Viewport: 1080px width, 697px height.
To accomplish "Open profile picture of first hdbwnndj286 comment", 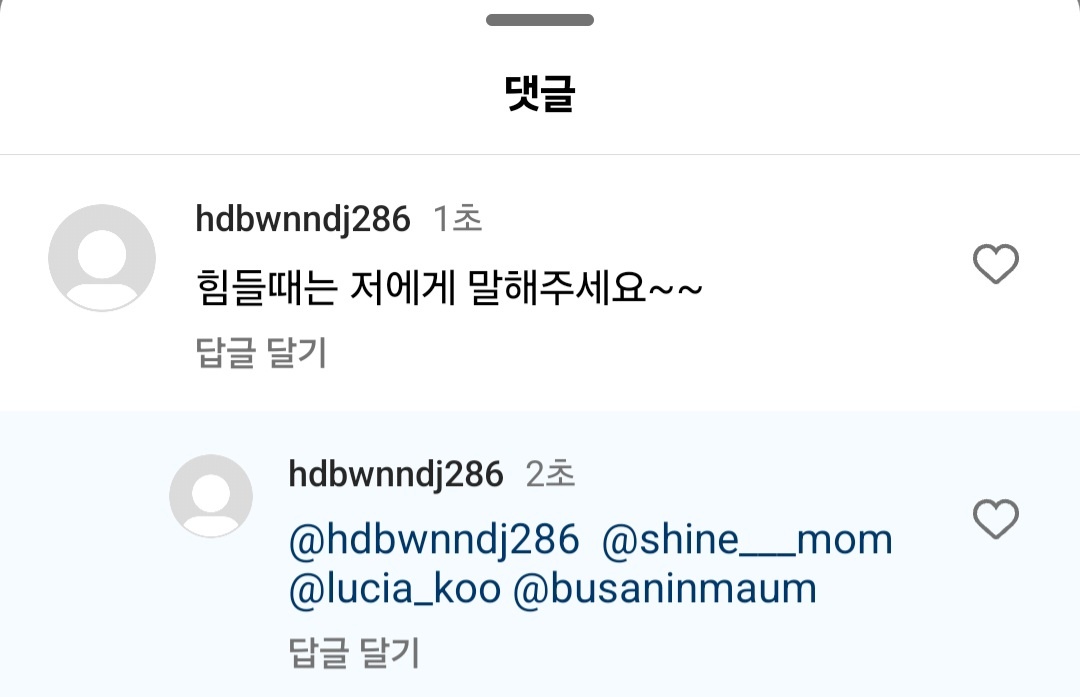I will 102,258.
